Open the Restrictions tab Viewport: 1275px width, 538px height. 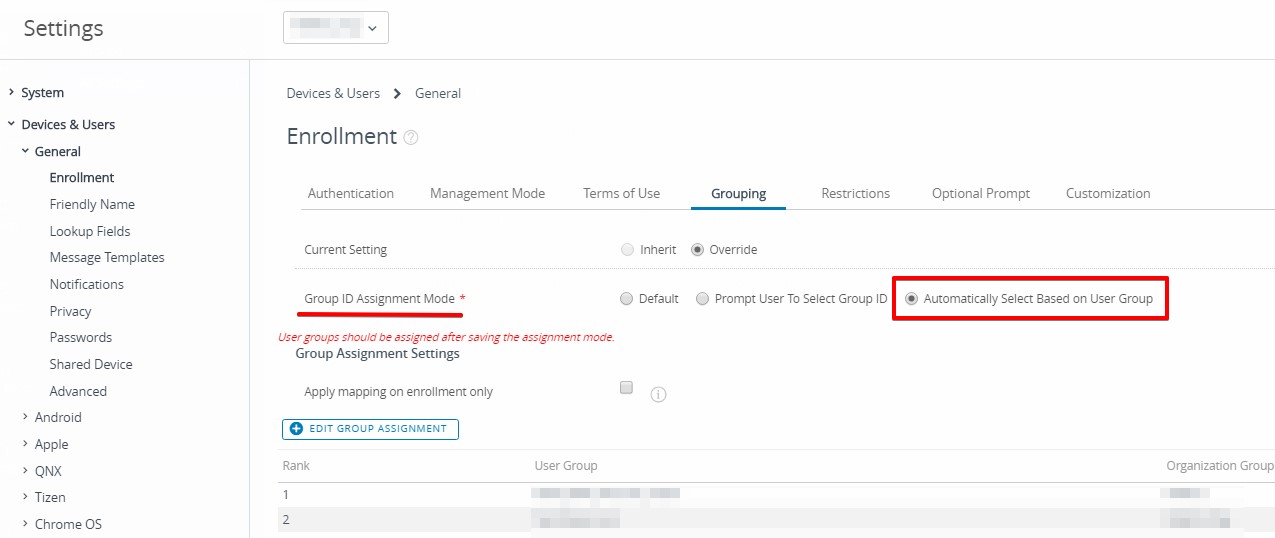(855, 194)
